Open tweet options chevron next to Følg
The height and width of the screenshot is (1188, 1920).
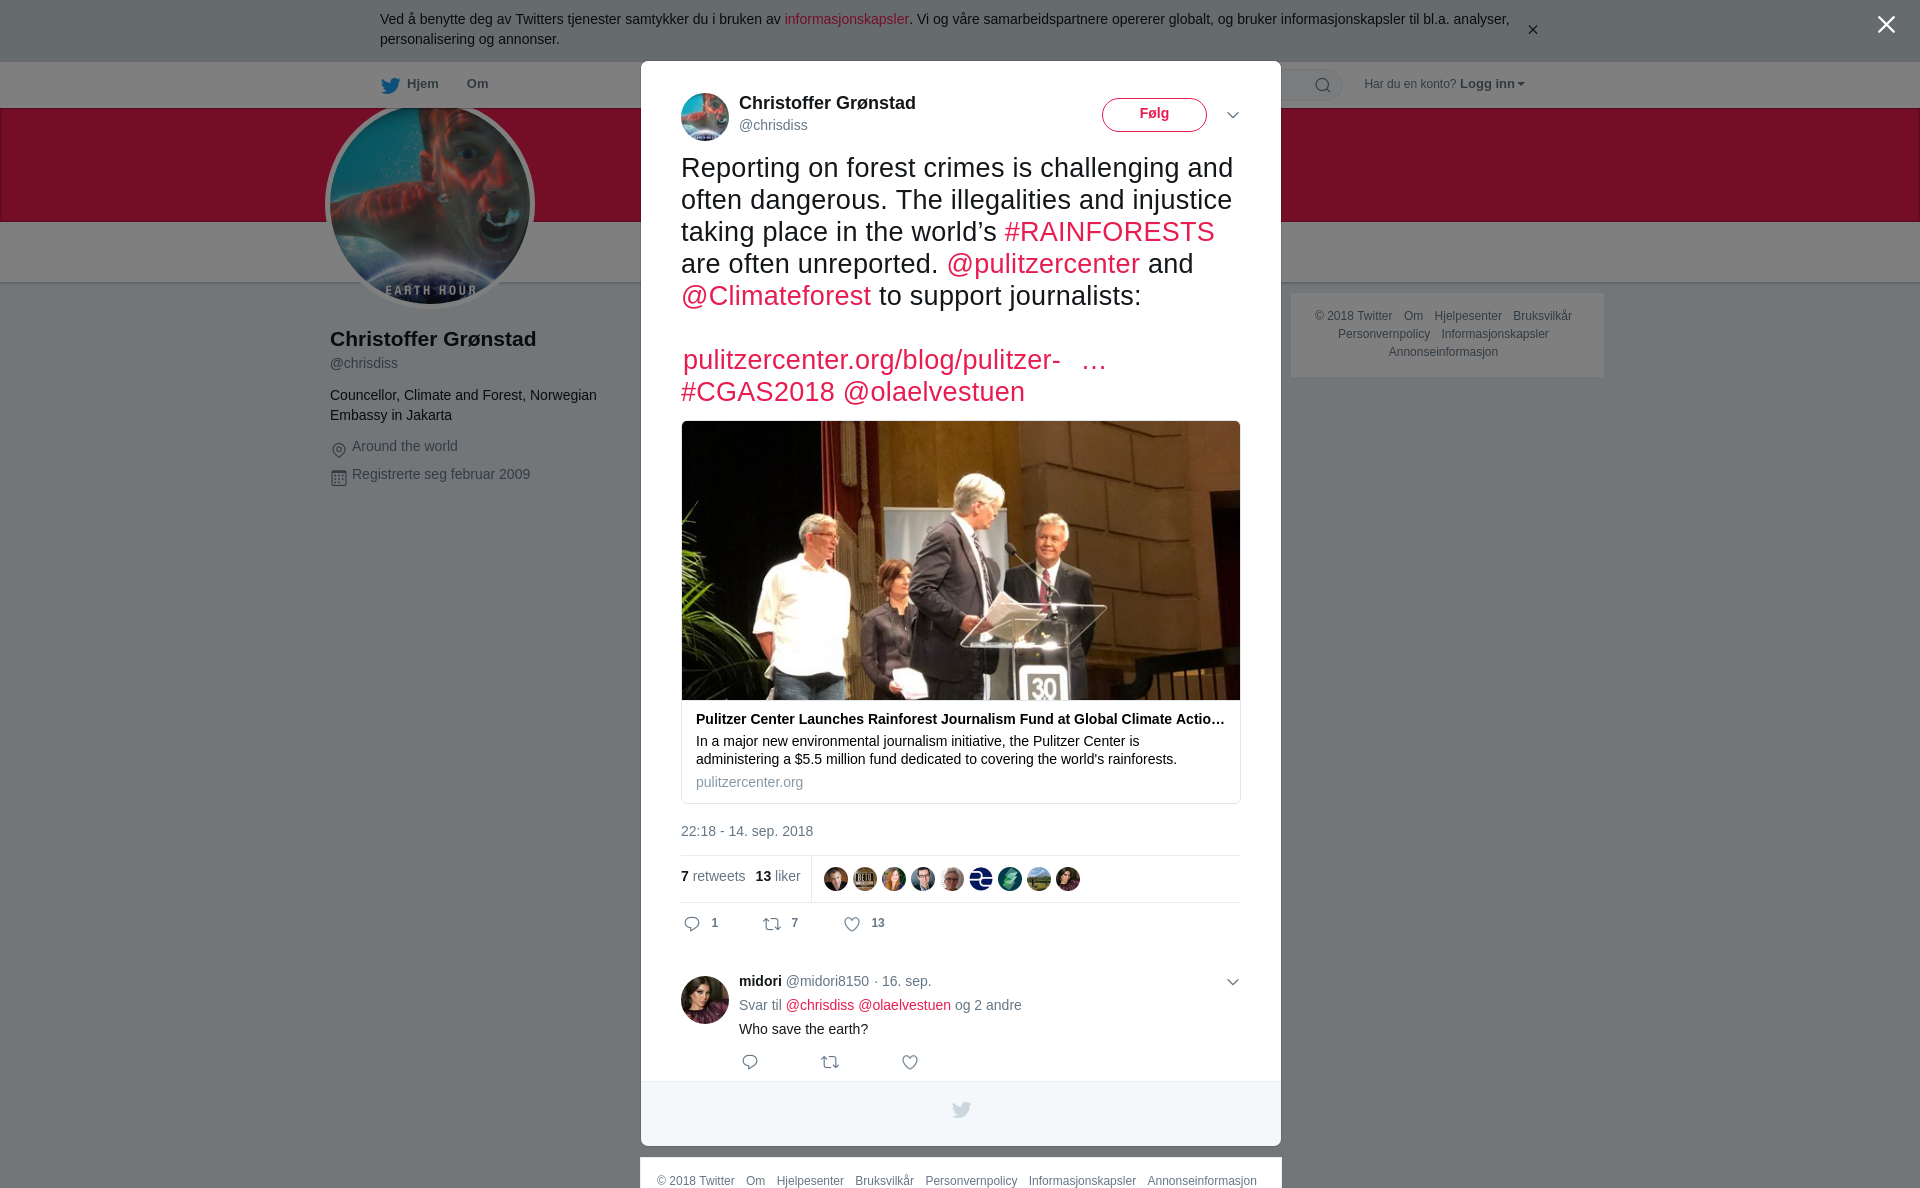(x=1233, y=115)
